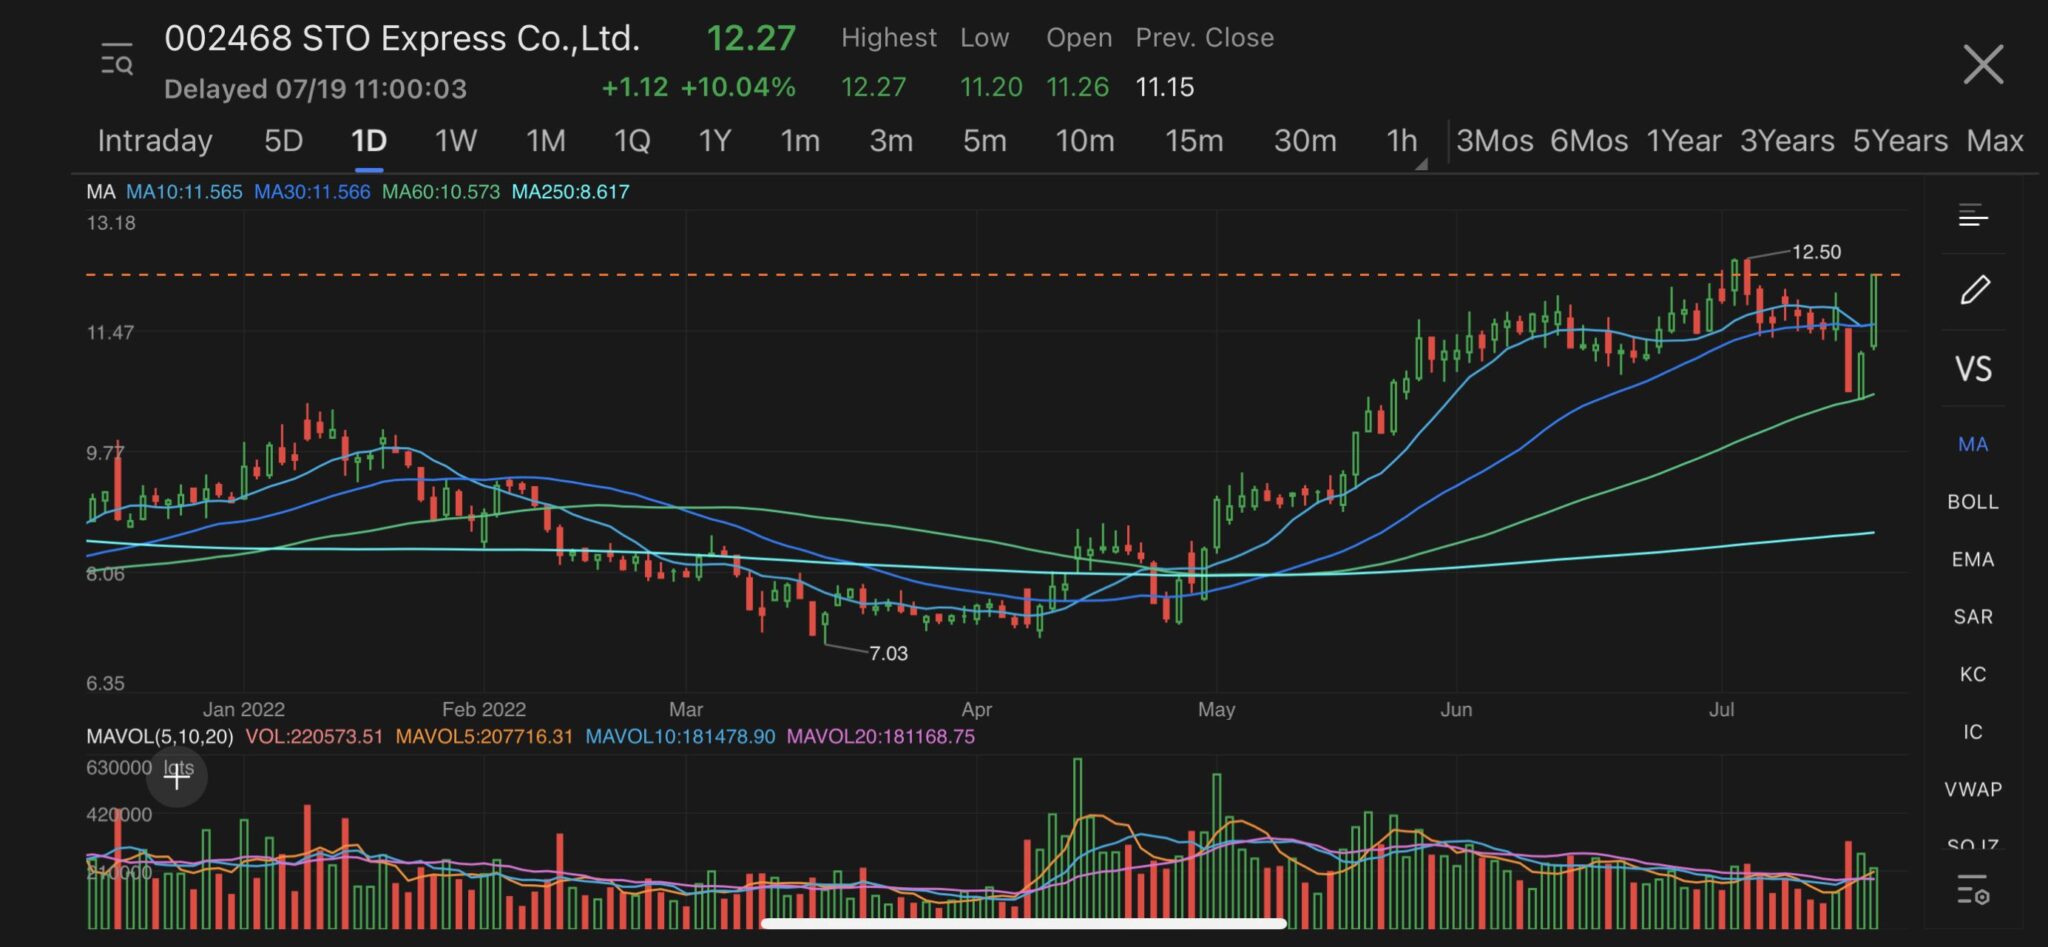
Task: Click MA60:10.573 legend value
Action: click(x=441, y=192)
